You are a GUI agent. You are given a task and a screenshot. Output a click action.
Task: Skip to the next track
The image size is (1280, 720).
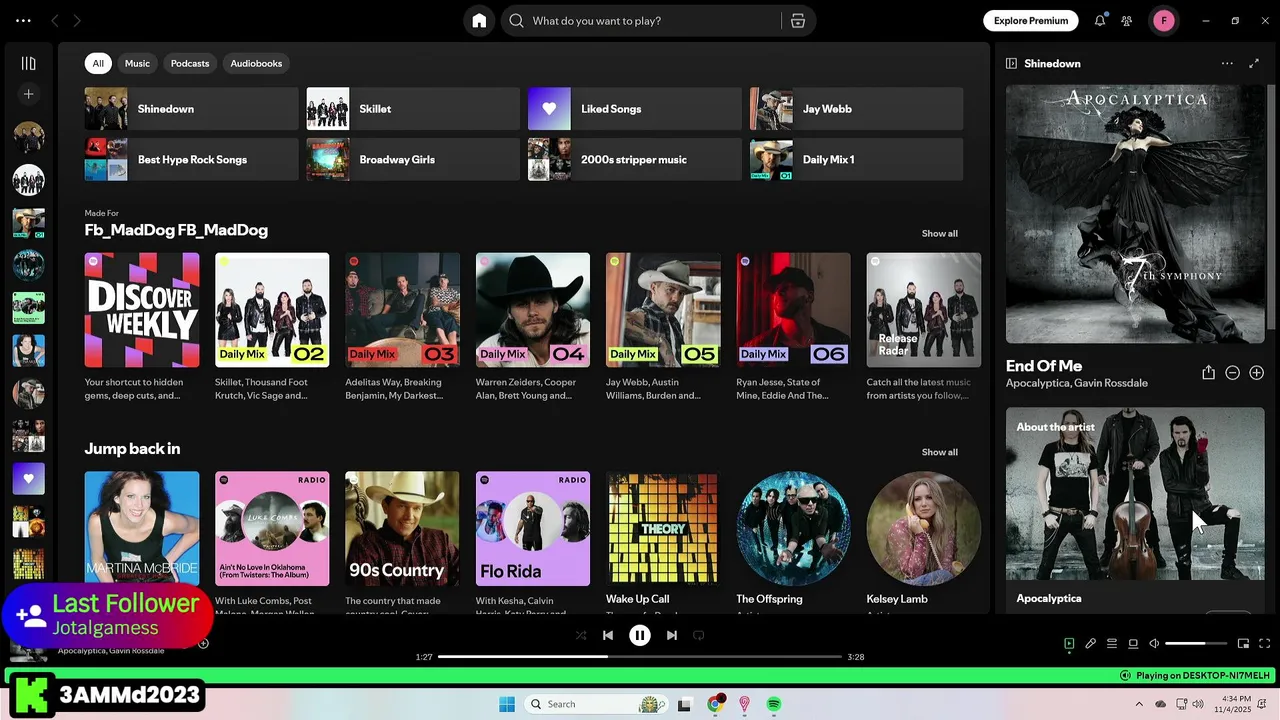[672, 635]
